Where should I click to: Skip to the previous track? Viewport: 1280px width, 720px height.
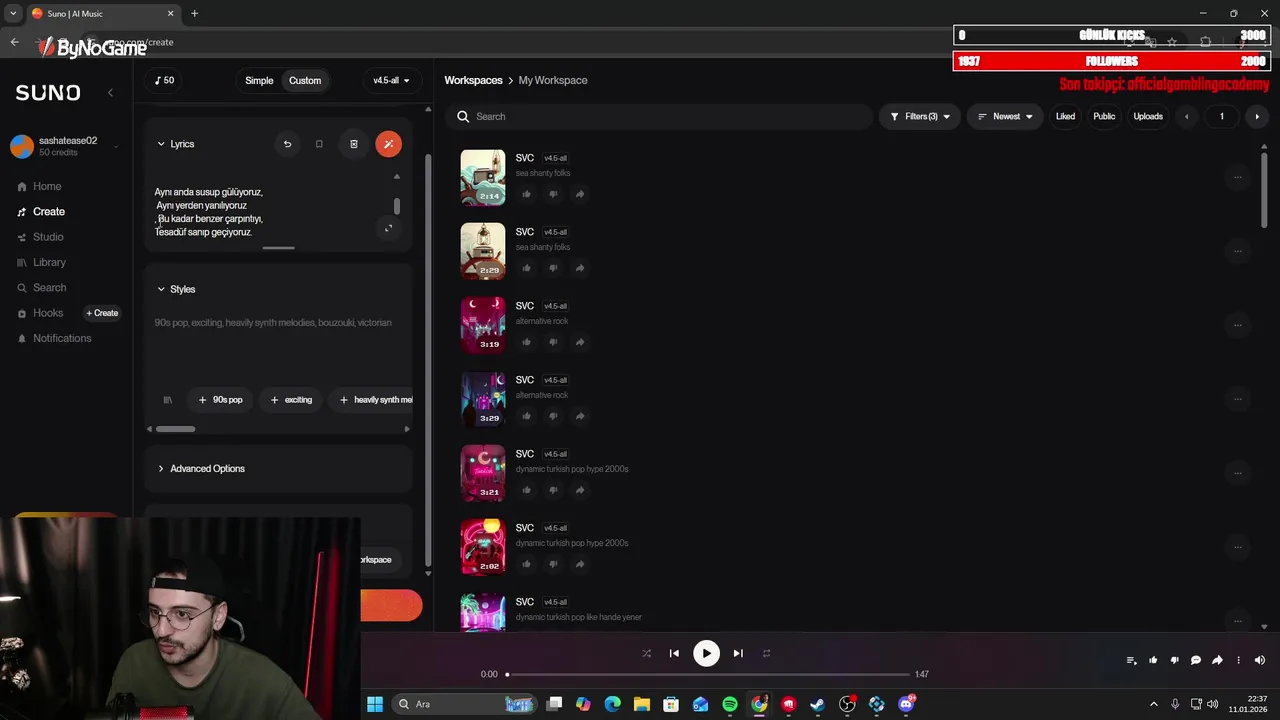[x=674, y=653]
